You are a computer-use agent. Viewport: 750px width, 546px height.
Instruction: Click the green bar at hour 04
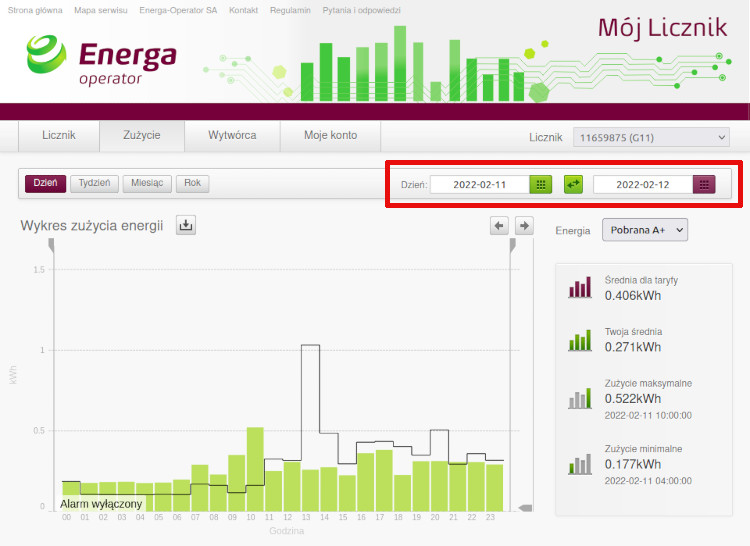144,497
